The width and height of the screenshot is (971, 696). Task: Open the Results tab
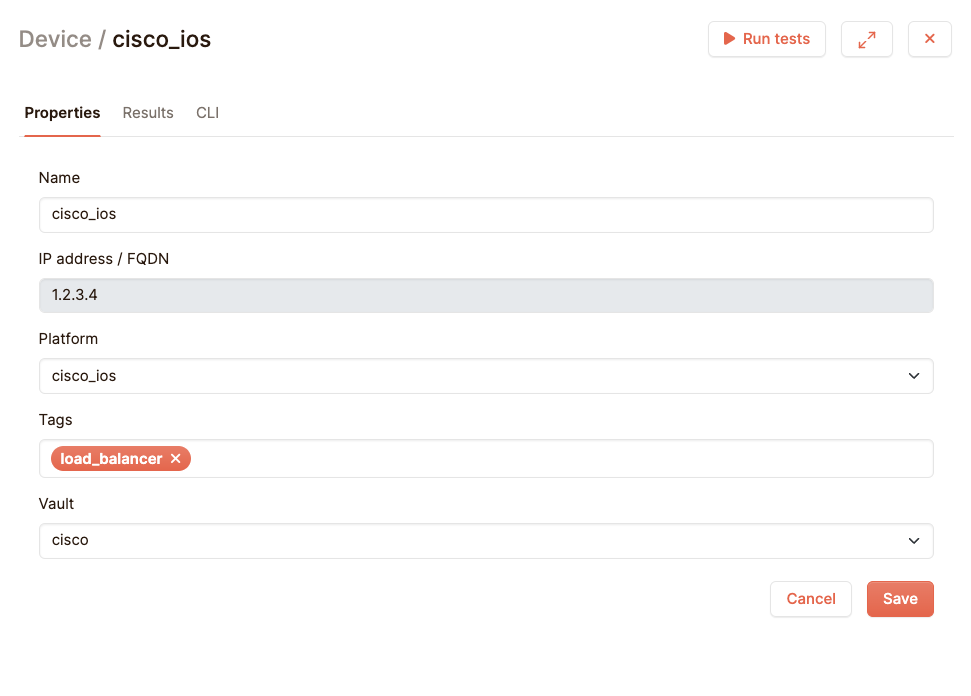tap(148, 113)
